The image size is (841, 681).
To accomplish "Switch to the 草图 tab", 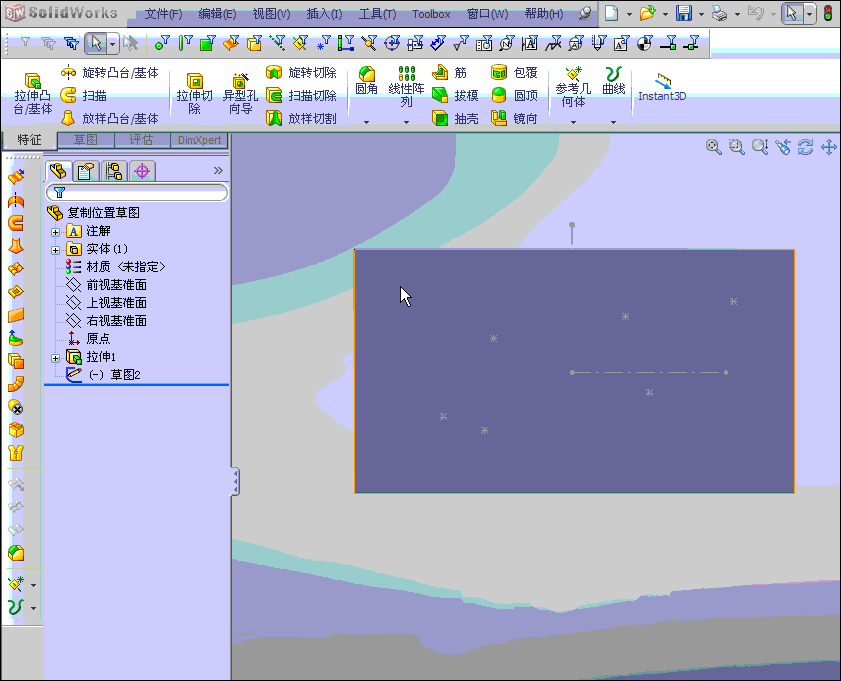I will 86,140.
